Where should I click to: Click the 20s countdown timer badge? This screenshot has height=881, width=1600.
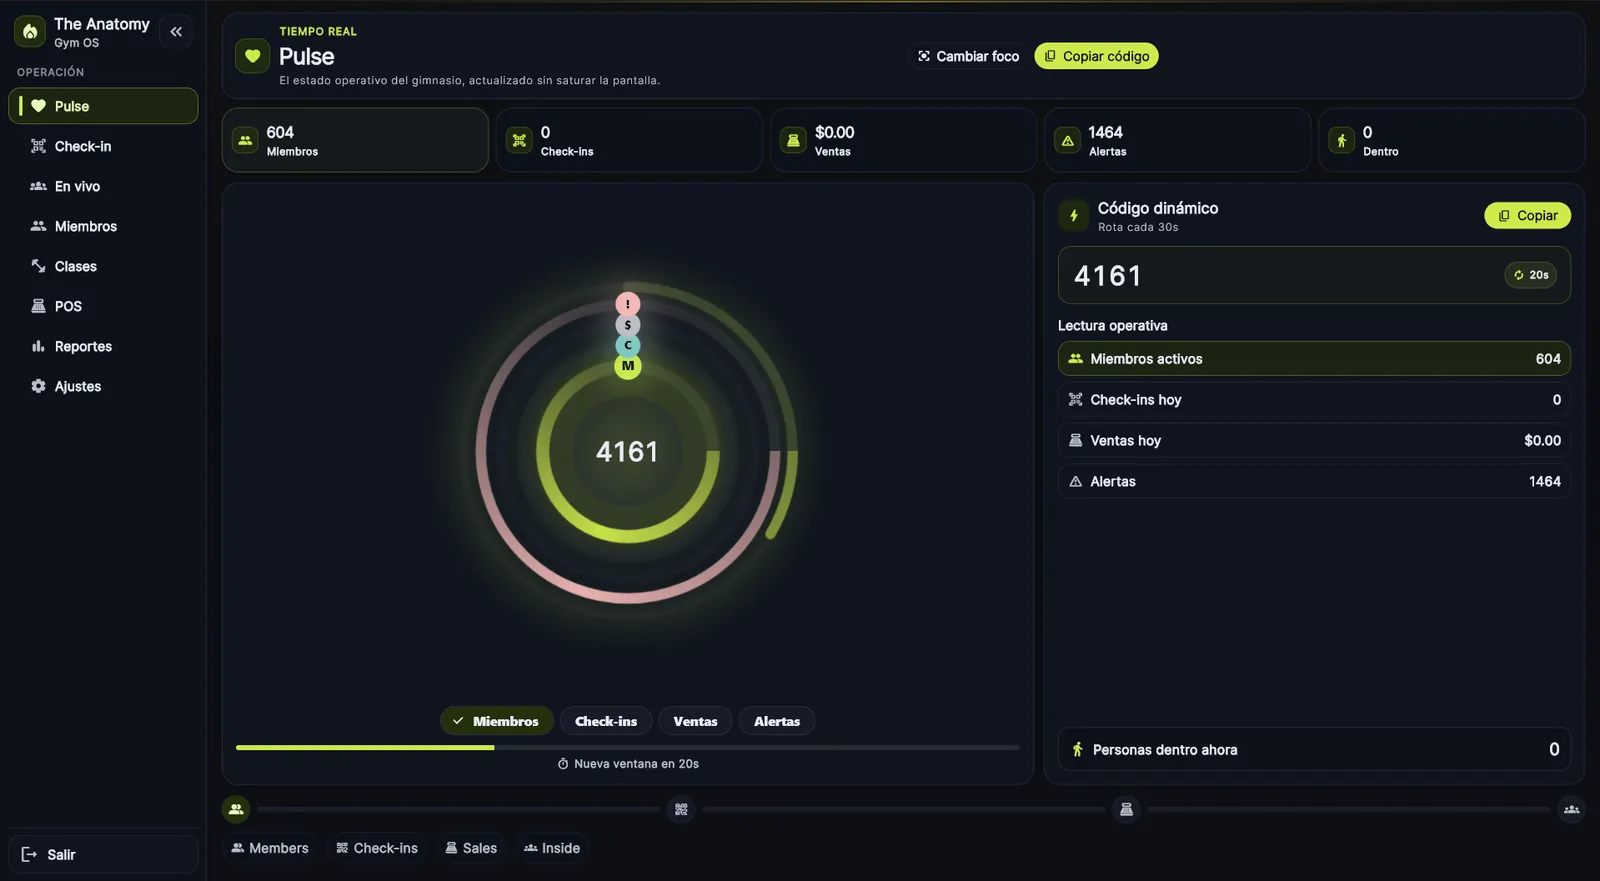pos(1530,275)
